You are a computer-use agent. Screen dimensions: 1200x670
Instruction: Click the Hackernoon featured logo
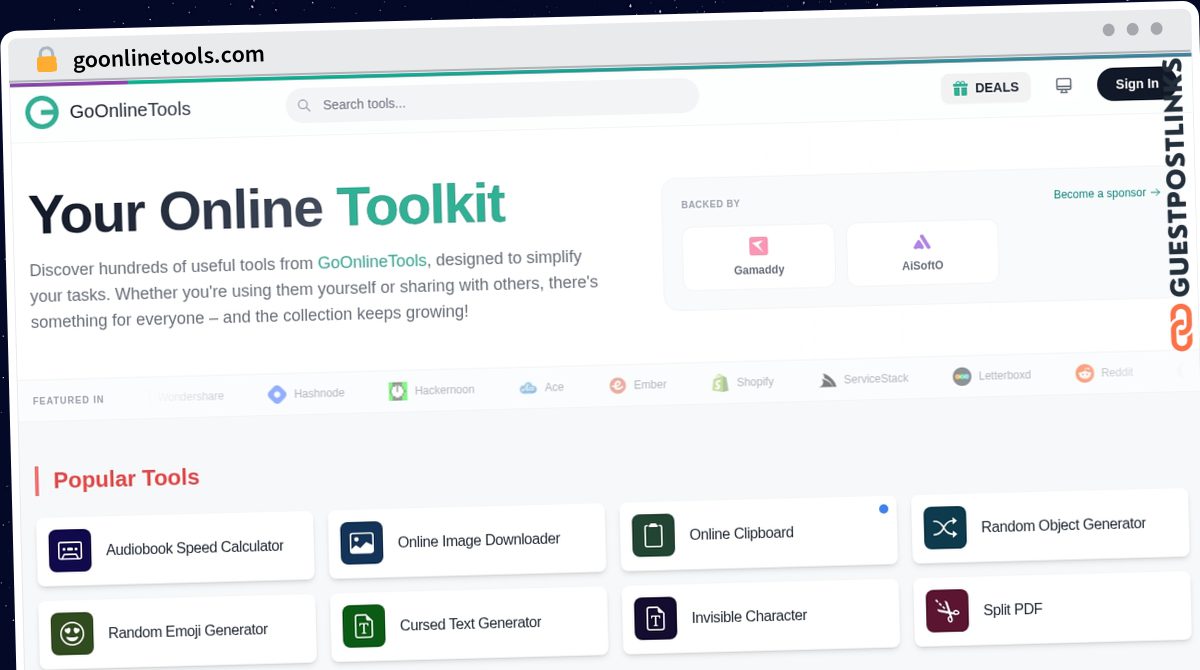click(398, 391)
